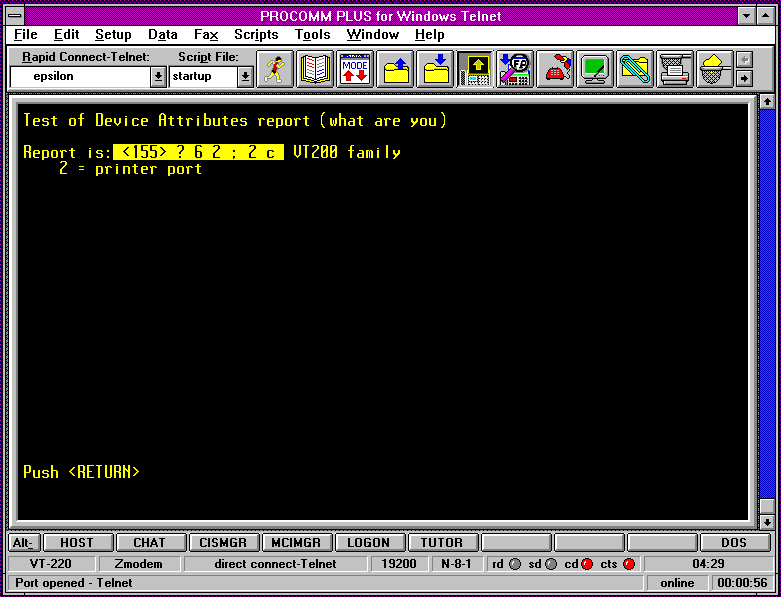This screenshot has width=781, height=597.
Task: Click the Zmodem protocol status field
Action: (x=138, y=564)
